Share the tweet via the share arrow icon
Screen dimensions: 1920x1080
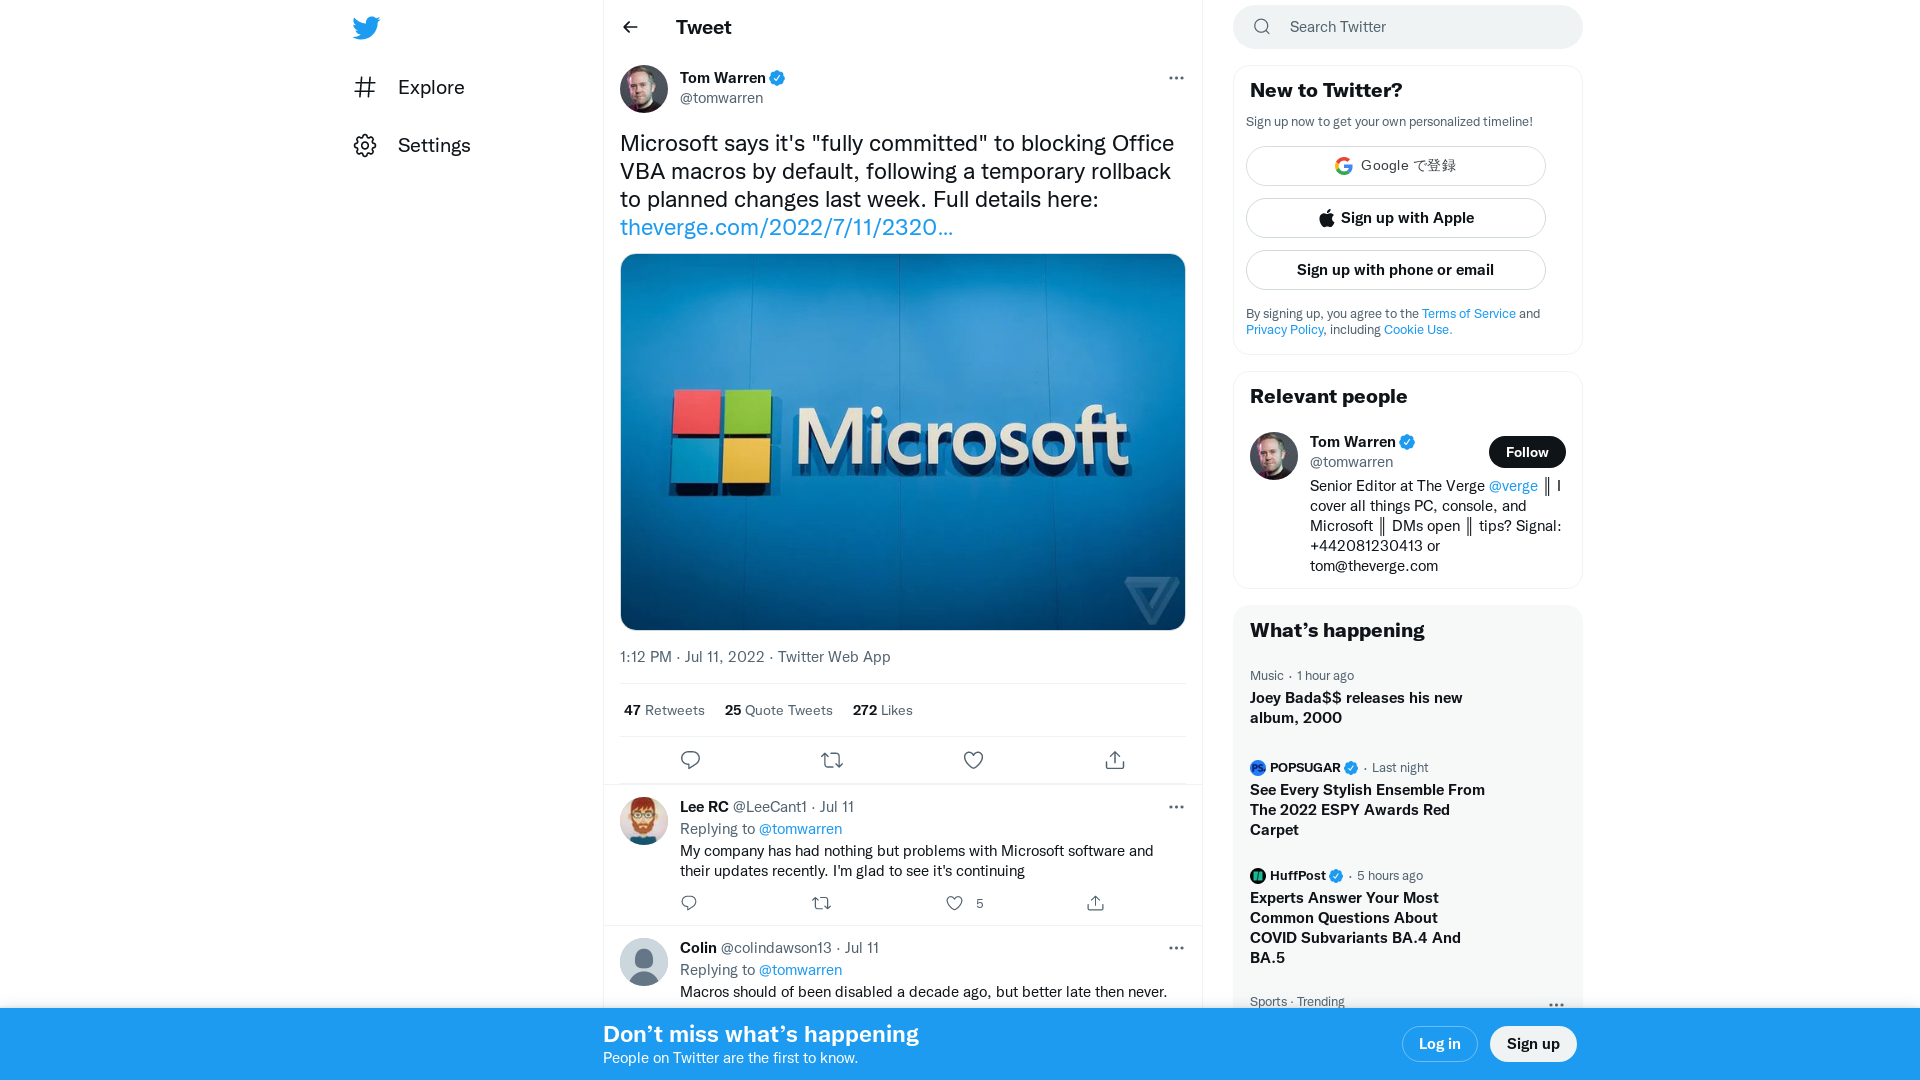tap(1114, 760)
